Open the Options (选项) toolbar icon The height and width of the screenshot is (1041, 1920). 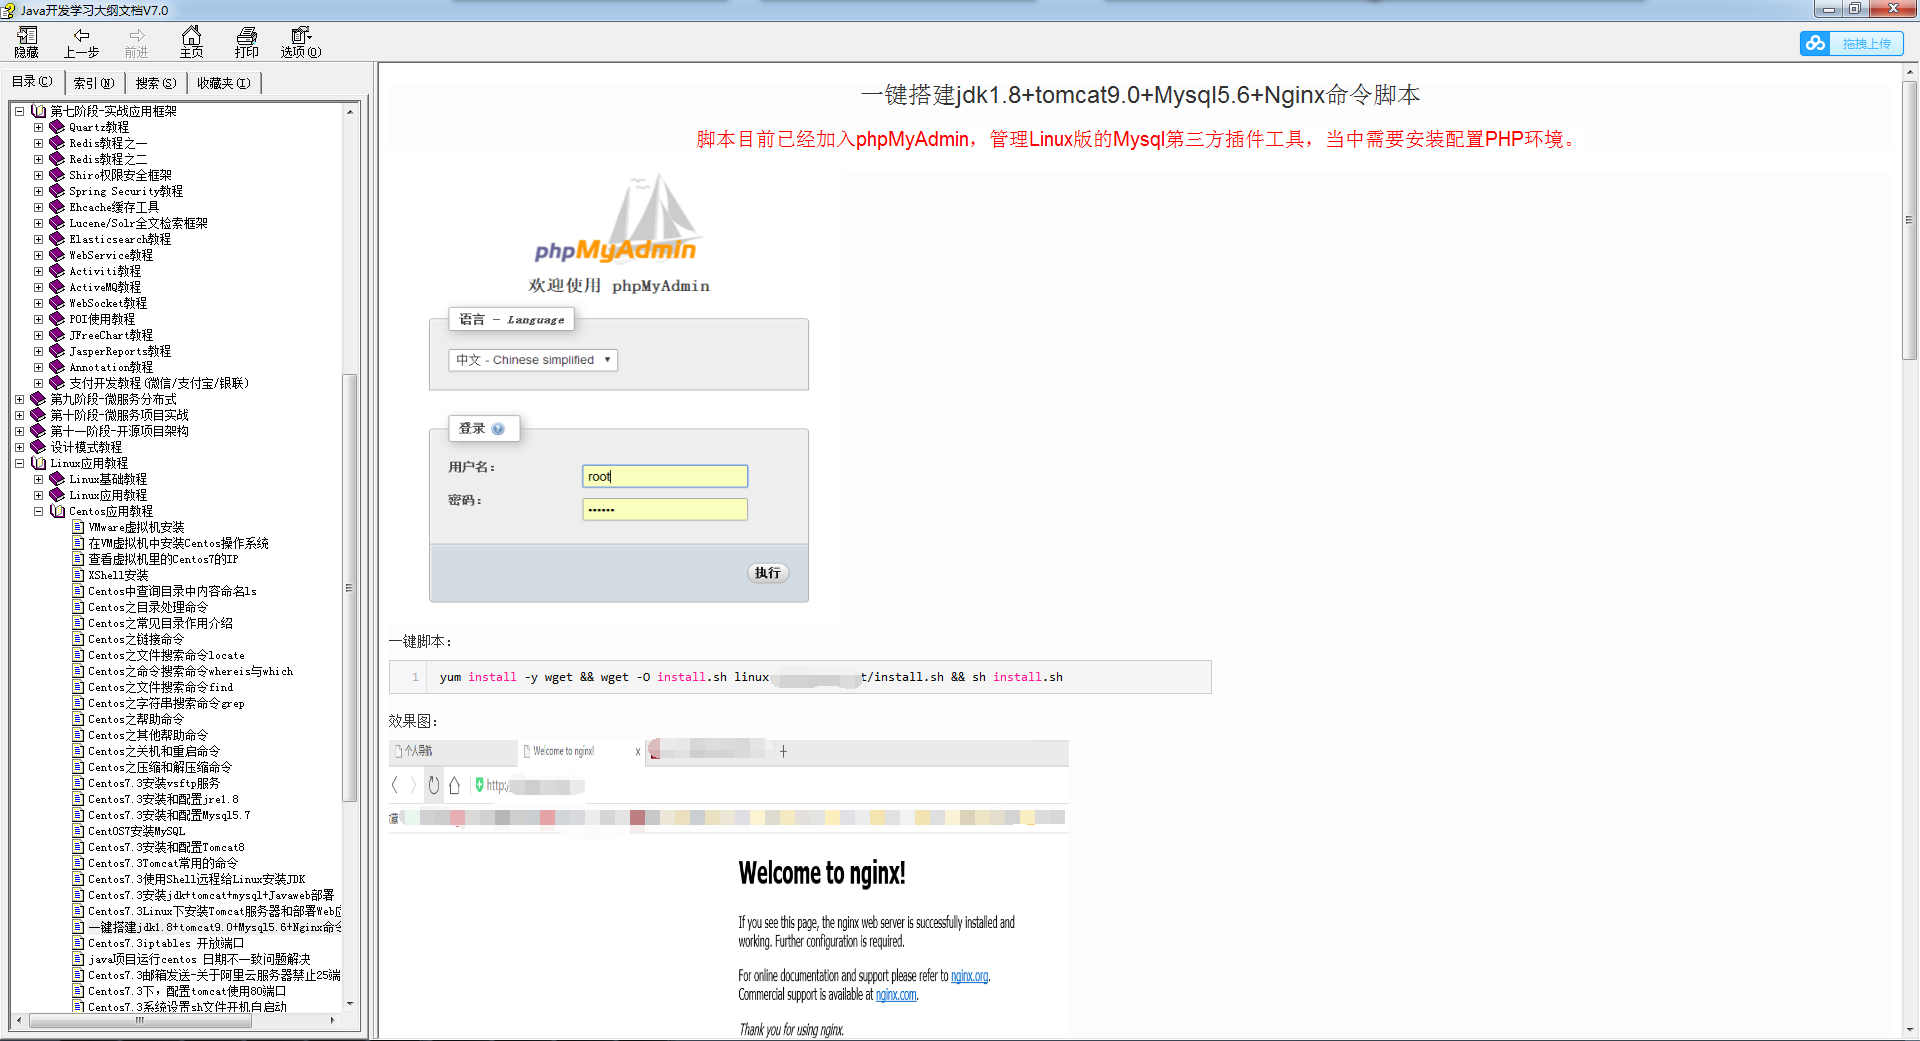[x=300, y=42]
